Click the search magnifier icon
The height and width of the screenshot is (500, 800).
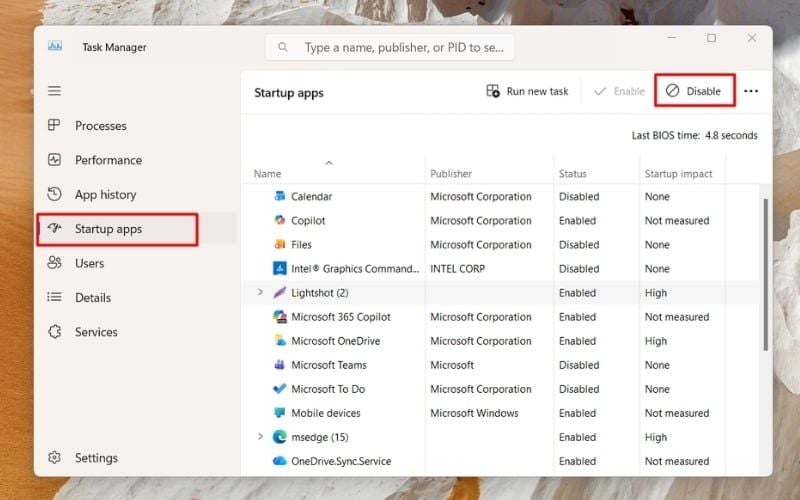click(283, 47)
